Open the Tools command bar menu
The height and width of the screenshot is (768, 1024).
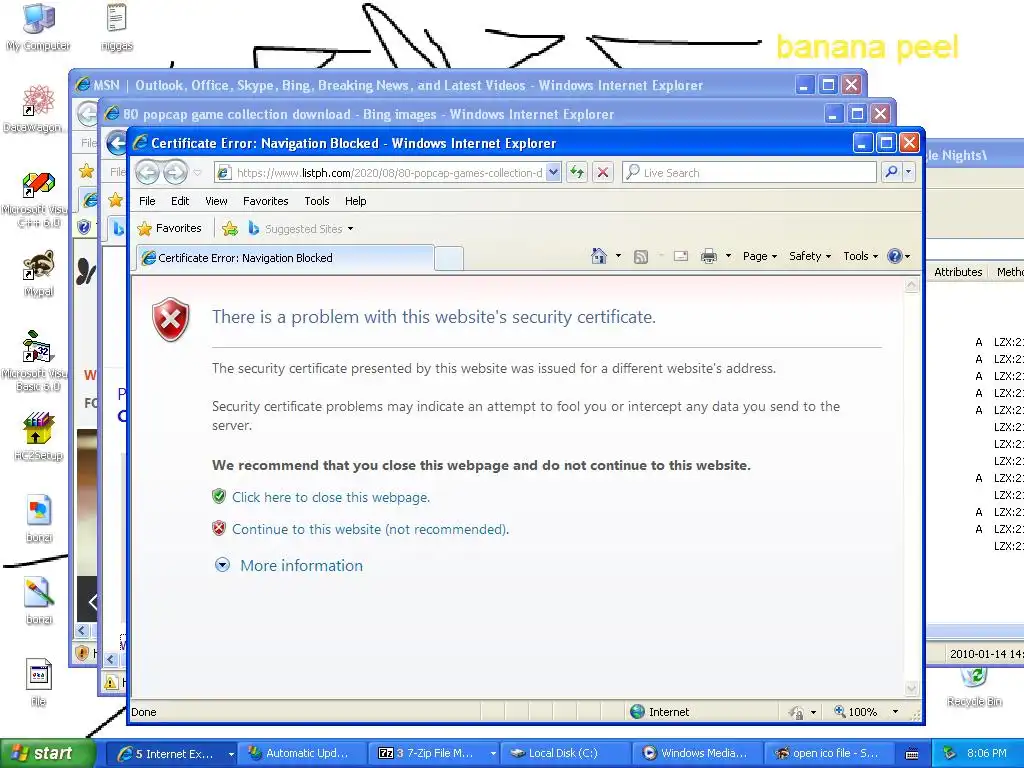pos(860,256)
